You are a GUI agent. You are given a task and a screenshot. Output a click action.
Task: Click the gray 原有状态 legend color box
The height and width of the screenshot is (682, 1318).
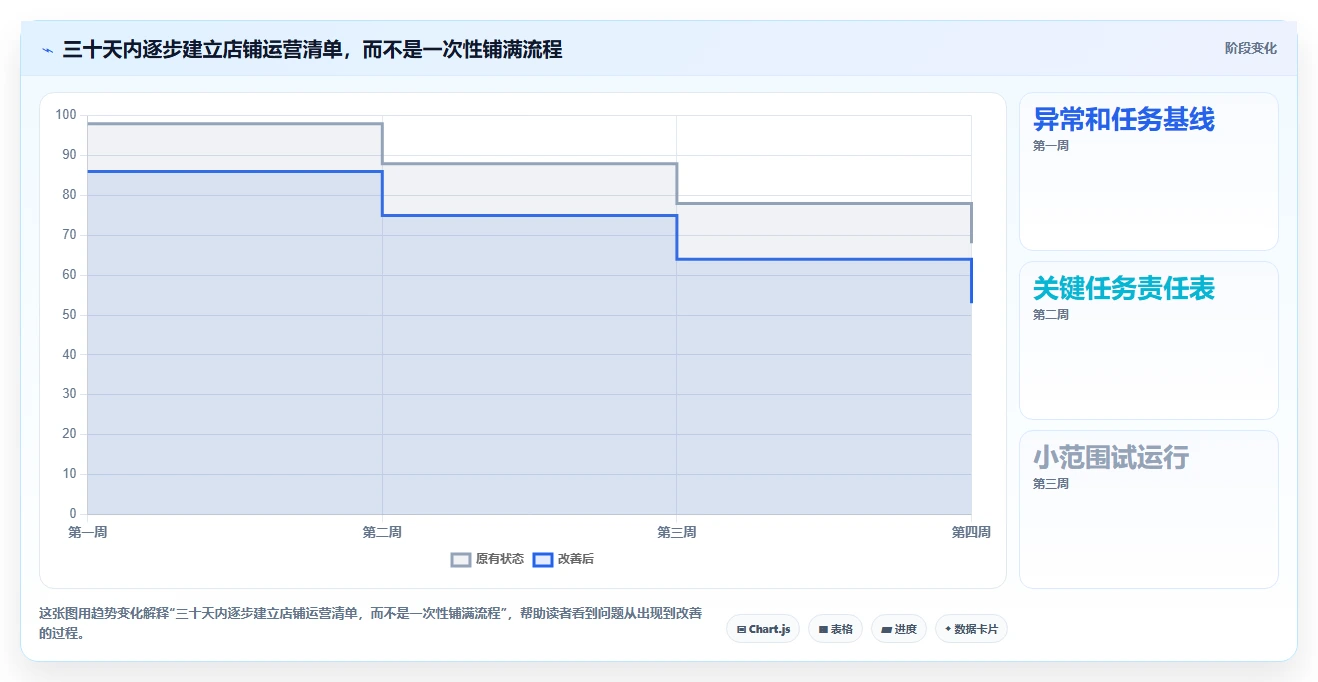click(461, 559)
